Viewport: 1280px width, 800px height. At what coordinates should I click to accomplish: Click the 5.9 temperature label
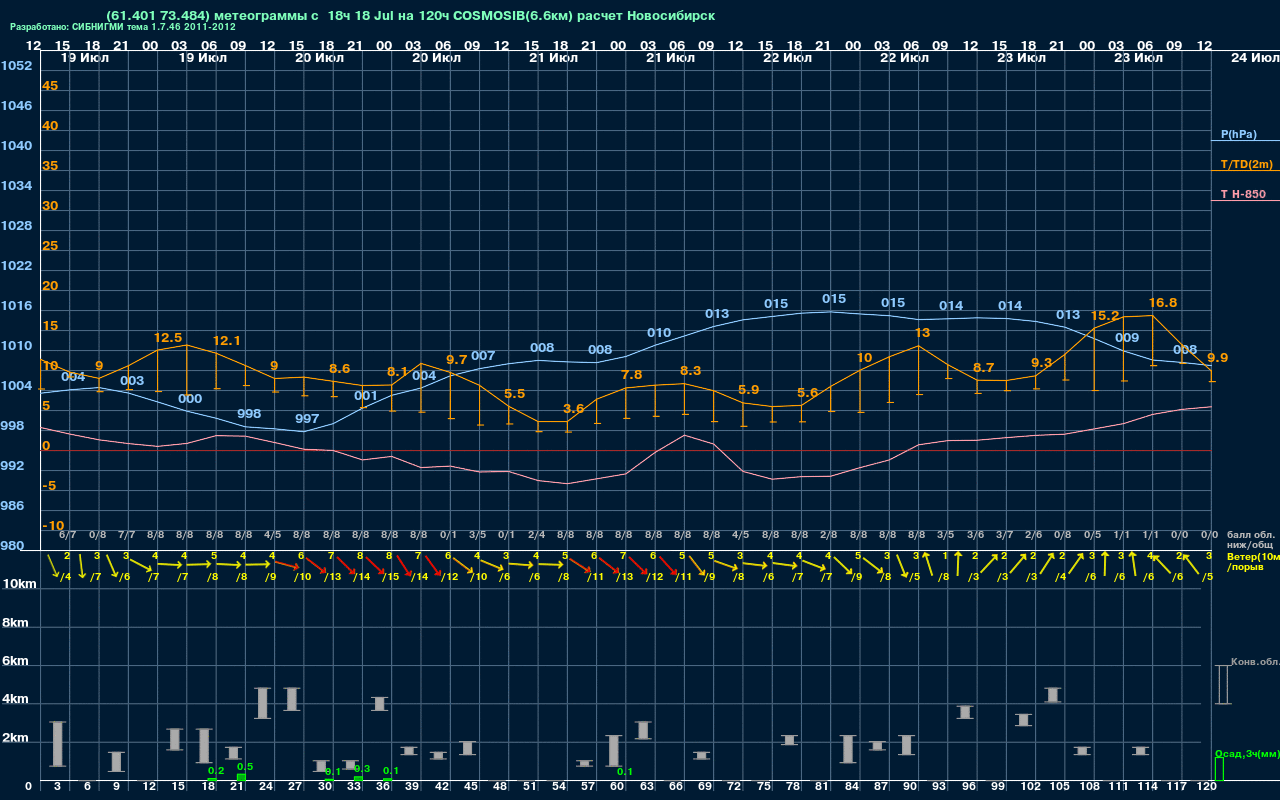749,390
